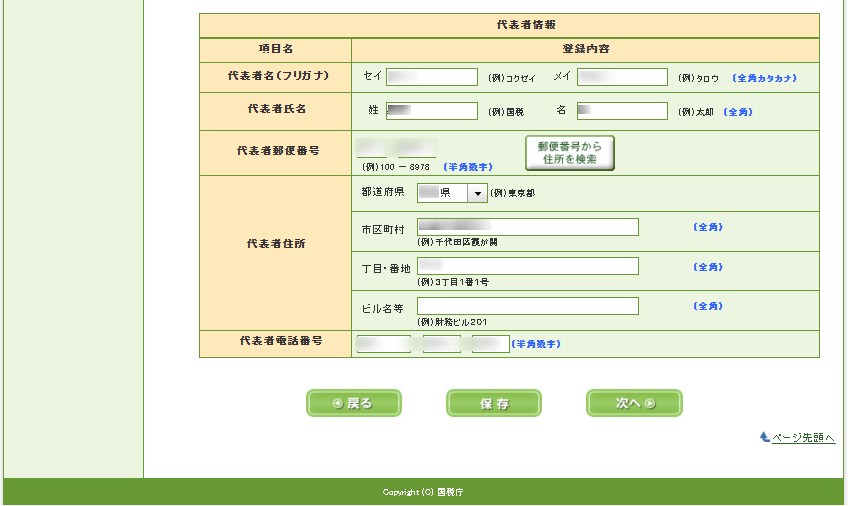Click the middle phone number input box
This screenshot has height=506, width=848.
pyautogui.click(x=441, y=344)
